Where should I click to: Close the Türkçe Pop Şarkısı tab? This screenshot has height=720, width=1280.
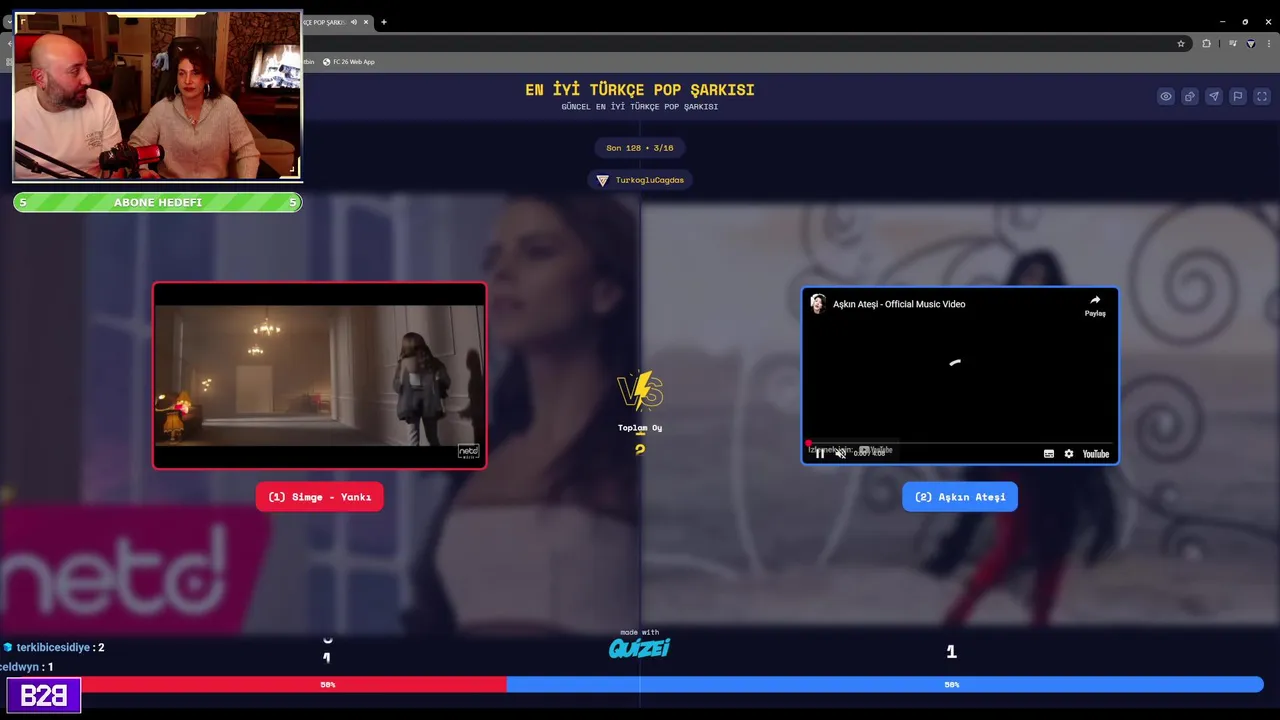(x=366, y=22)
